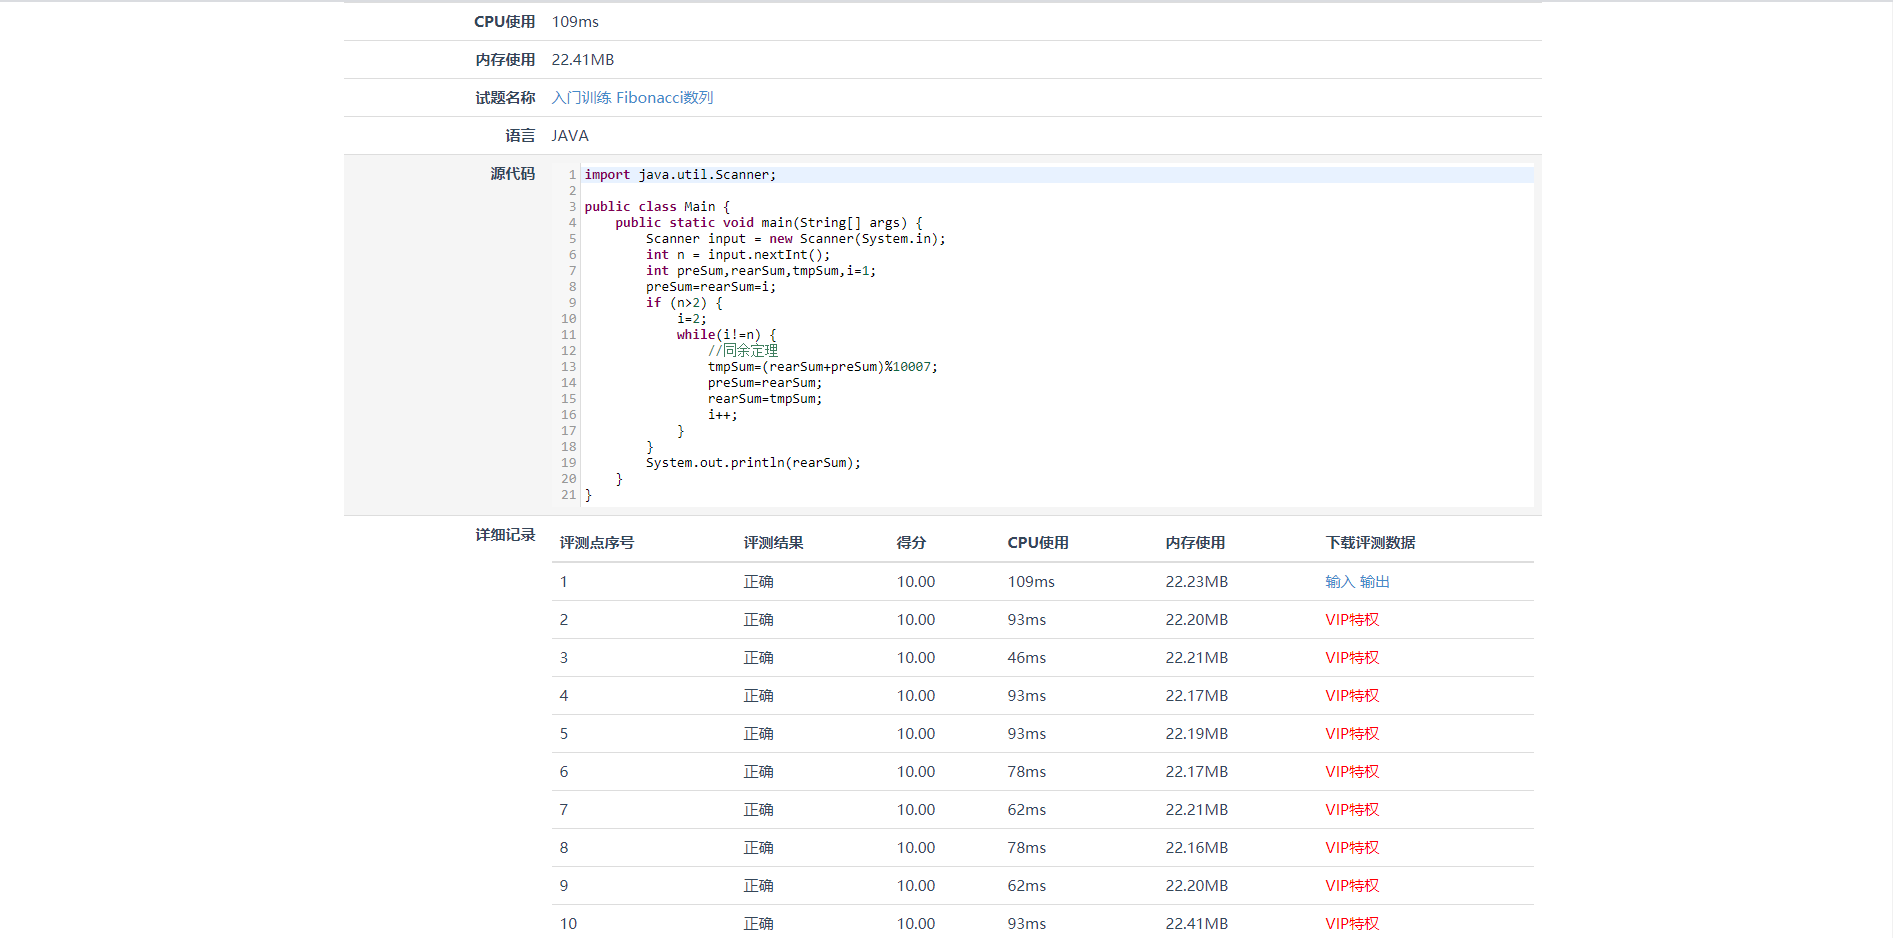Click VIP特权 in test point 10 row
This screenshot has width=1893, height=938.
click(1352, 924)
